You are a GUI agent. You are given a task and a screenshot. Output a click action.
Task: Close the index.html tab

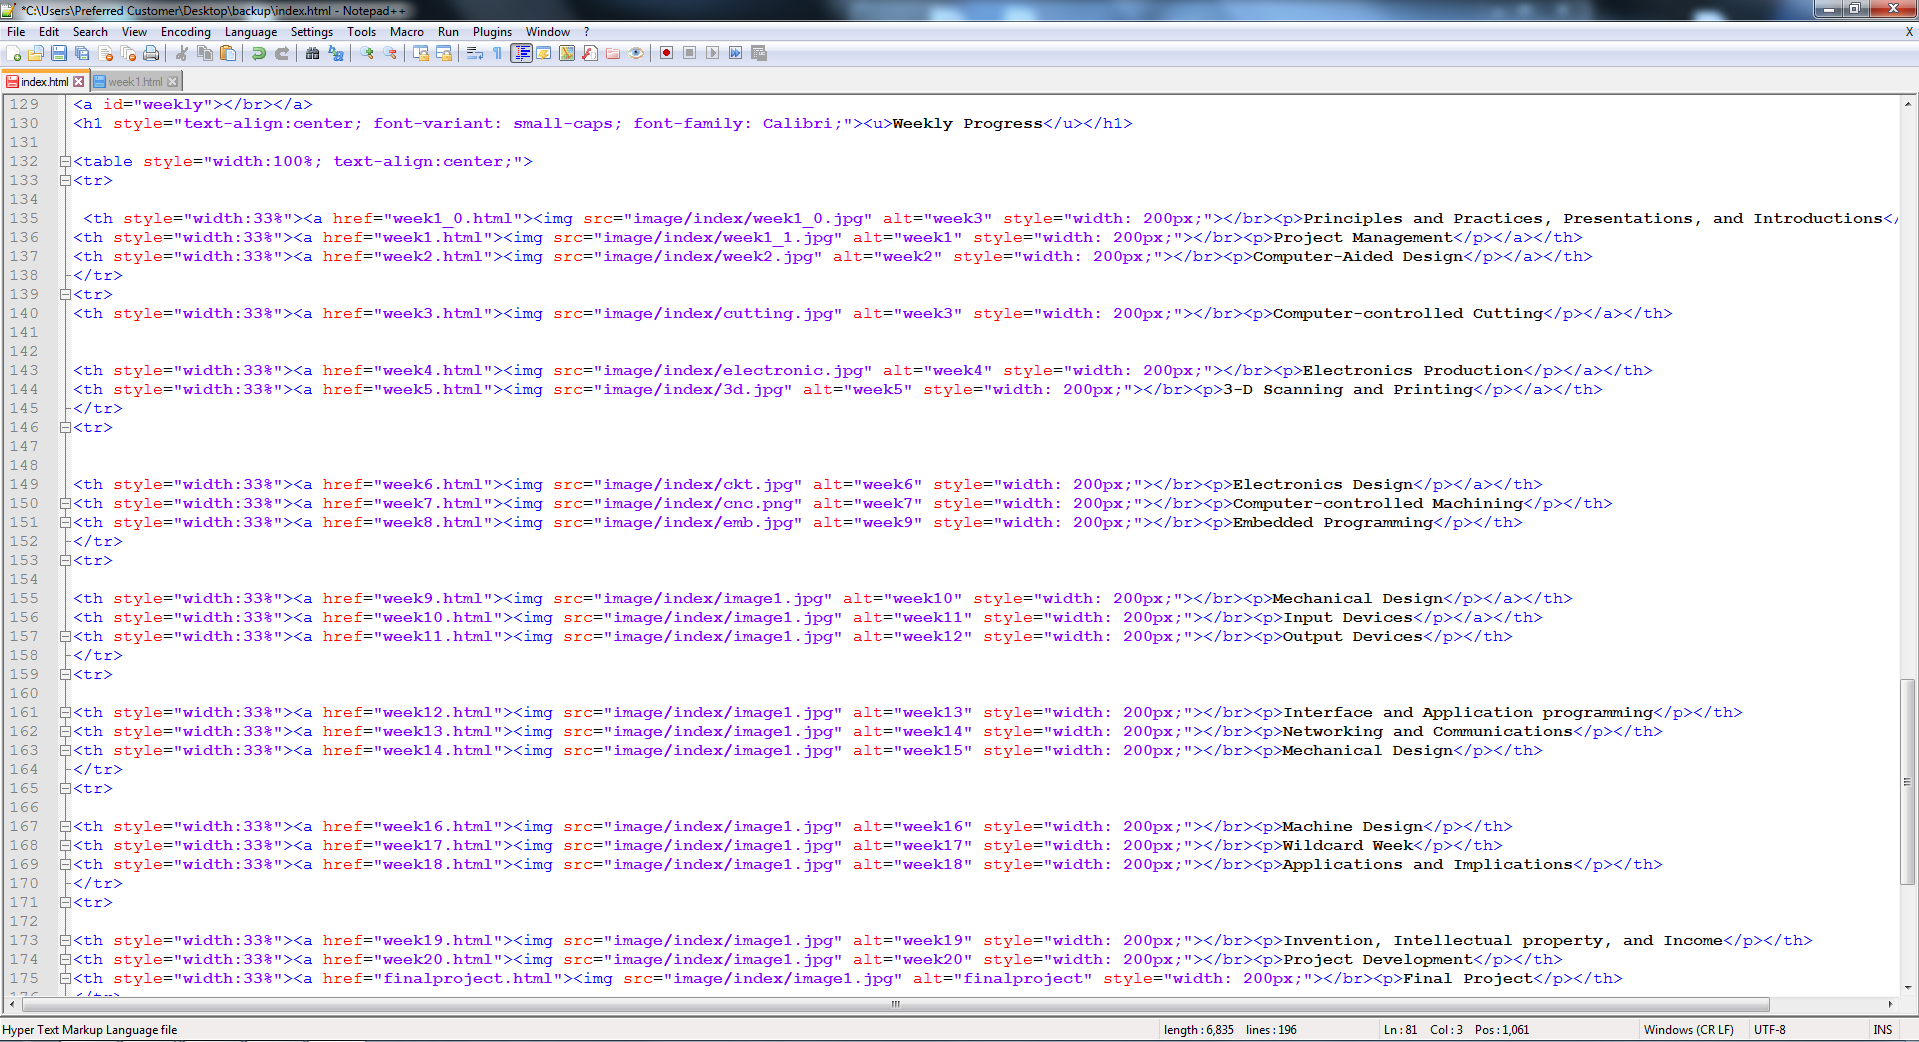(x=79, y=82)
